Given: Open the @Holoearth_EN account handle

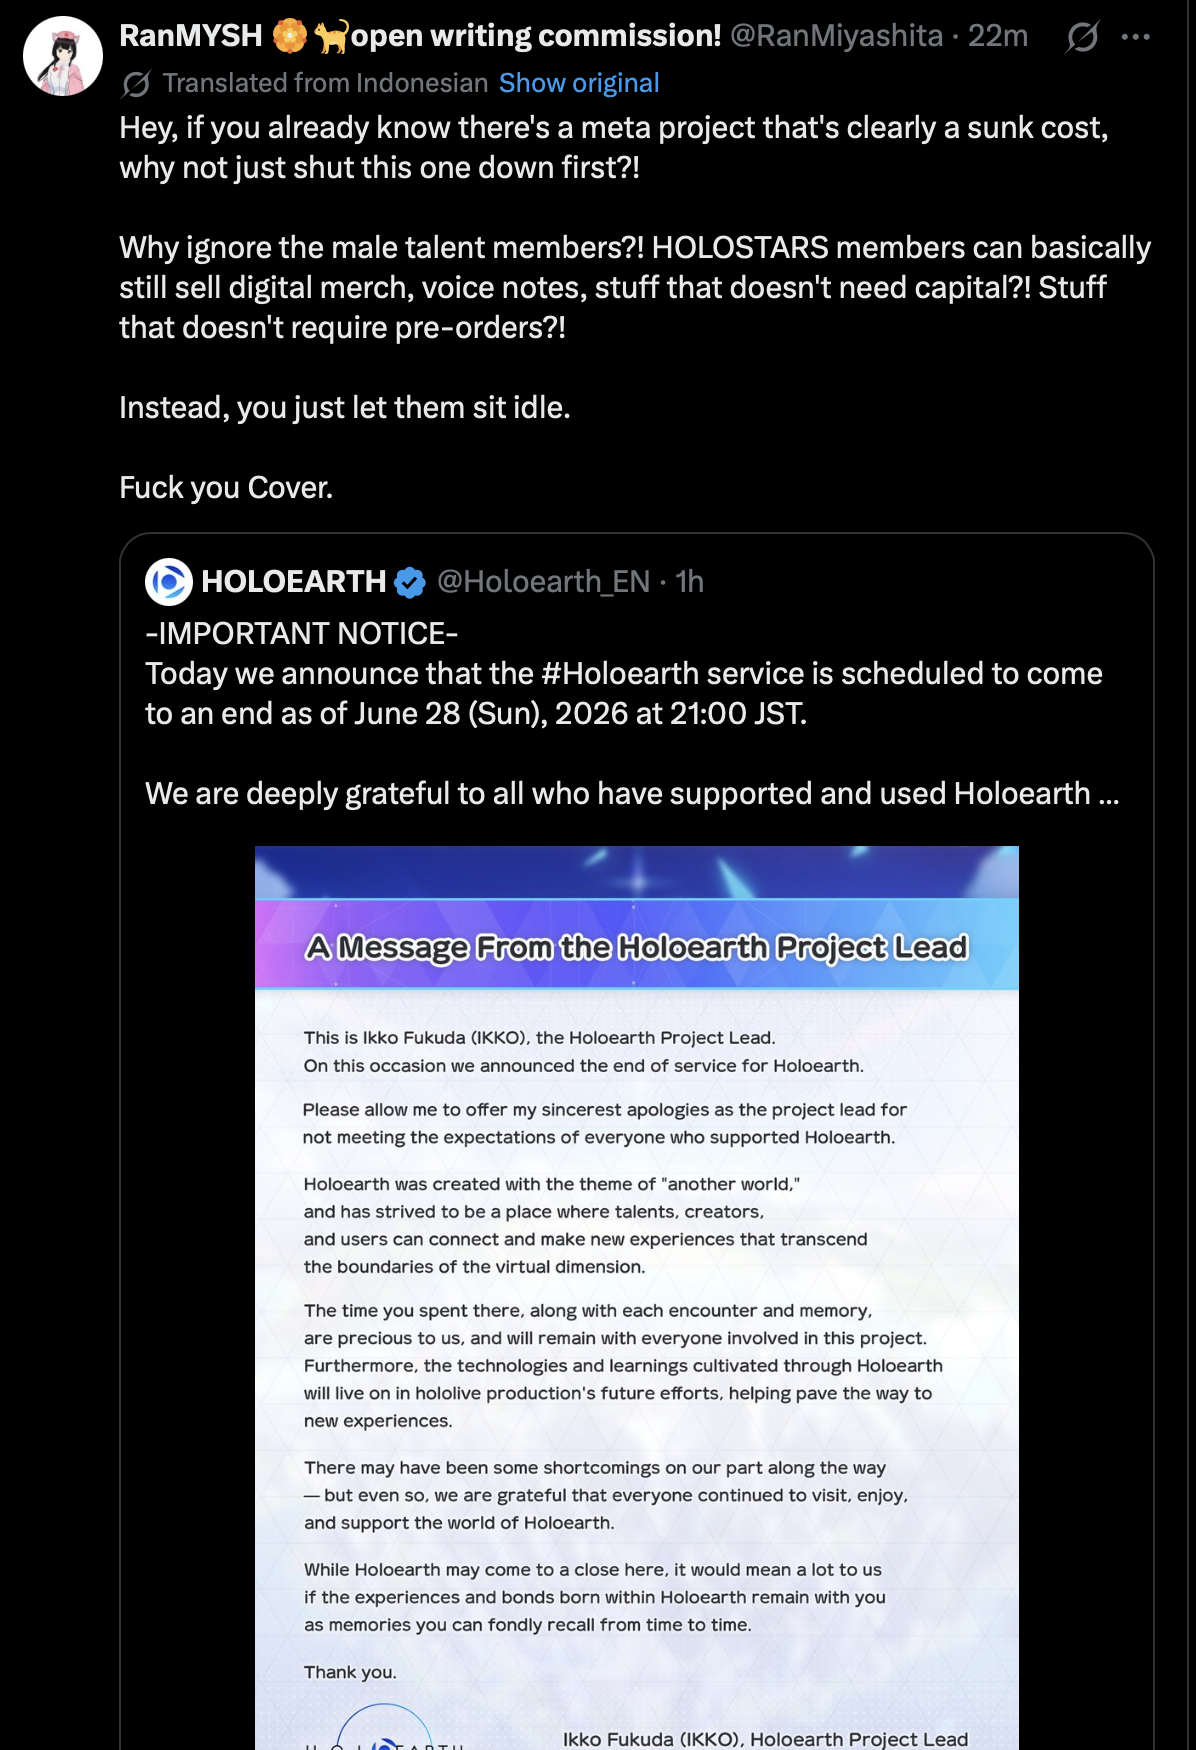Looking at the screenshot, I should tap(543, 581).
